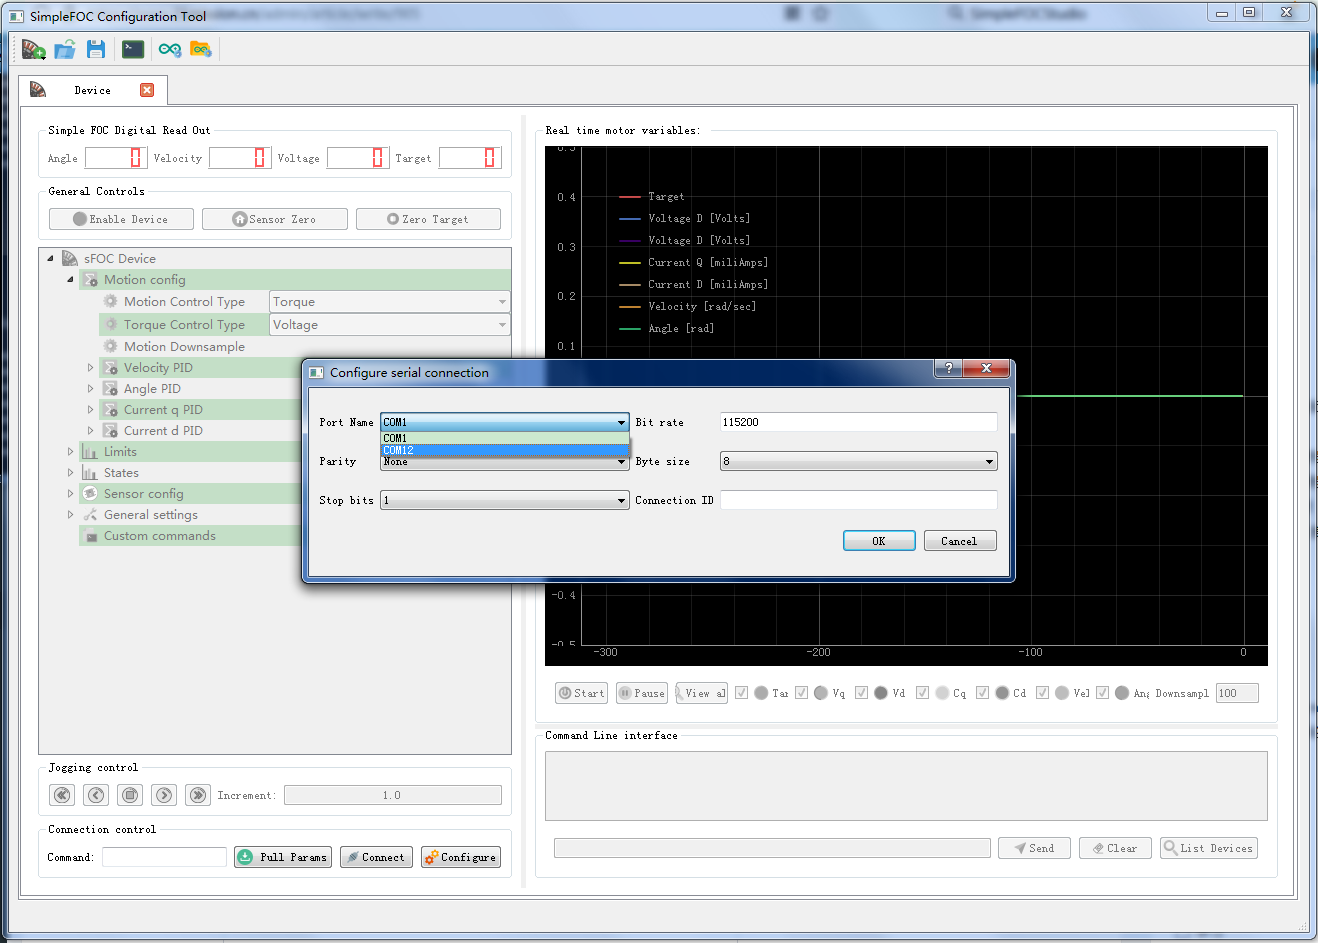
Task: Close the Device tab with red X
Action: coord(147,90)
